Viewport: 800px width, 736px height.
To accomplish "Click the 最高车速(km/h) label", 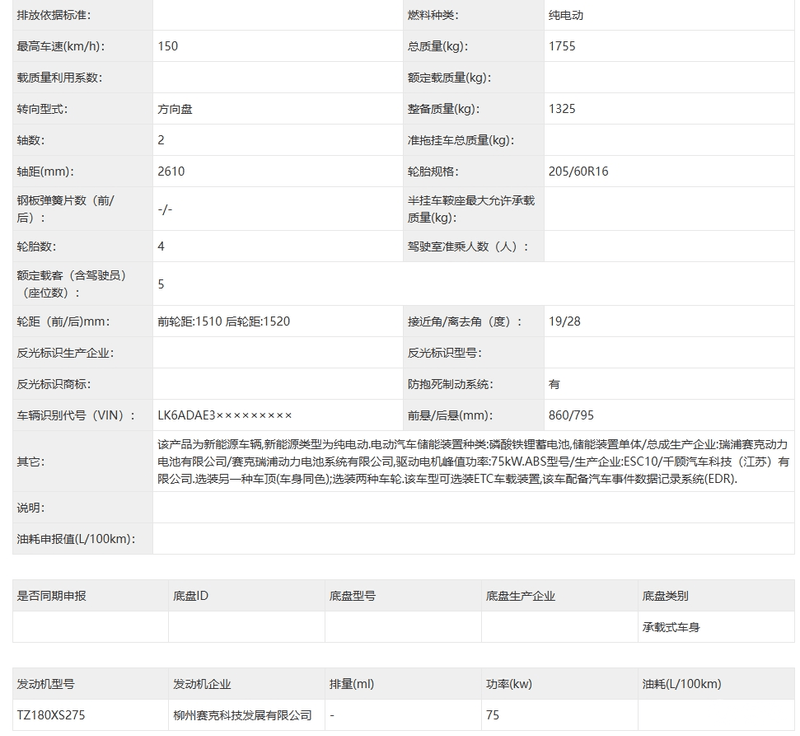I will click(x=60, y=46).
